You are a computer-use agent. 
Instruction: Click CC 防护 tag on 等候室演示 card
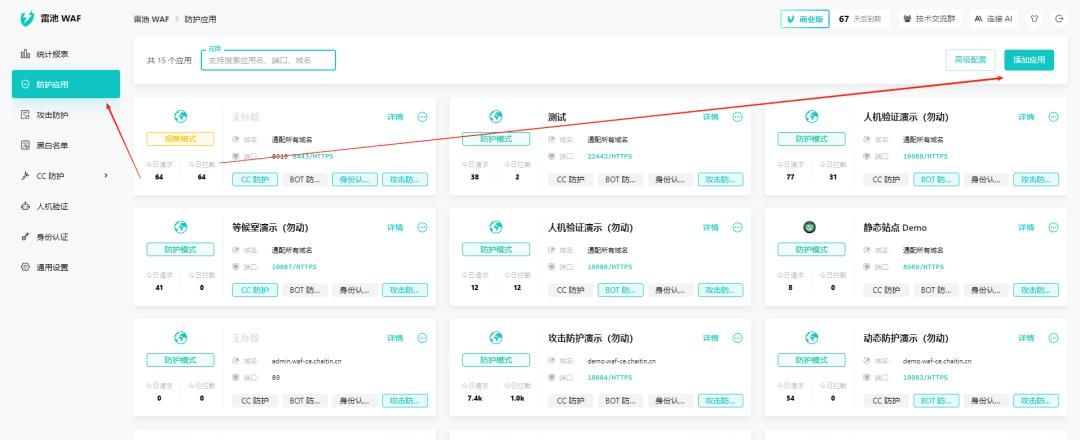(x=255, y=290)
